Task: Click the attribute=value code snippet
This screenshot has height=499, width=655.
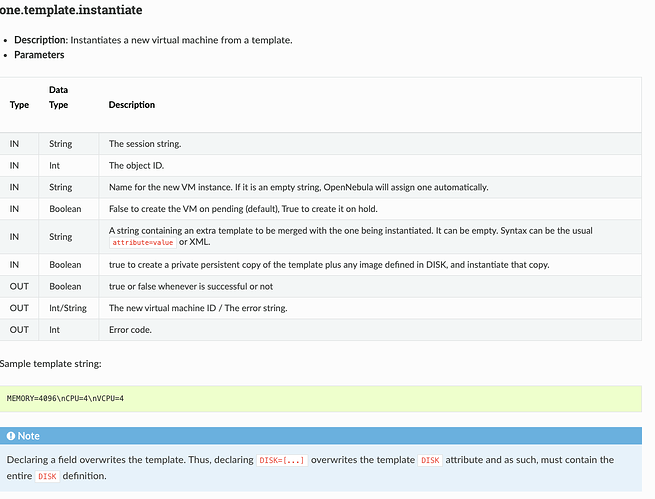Action: [x=142, y=243]
